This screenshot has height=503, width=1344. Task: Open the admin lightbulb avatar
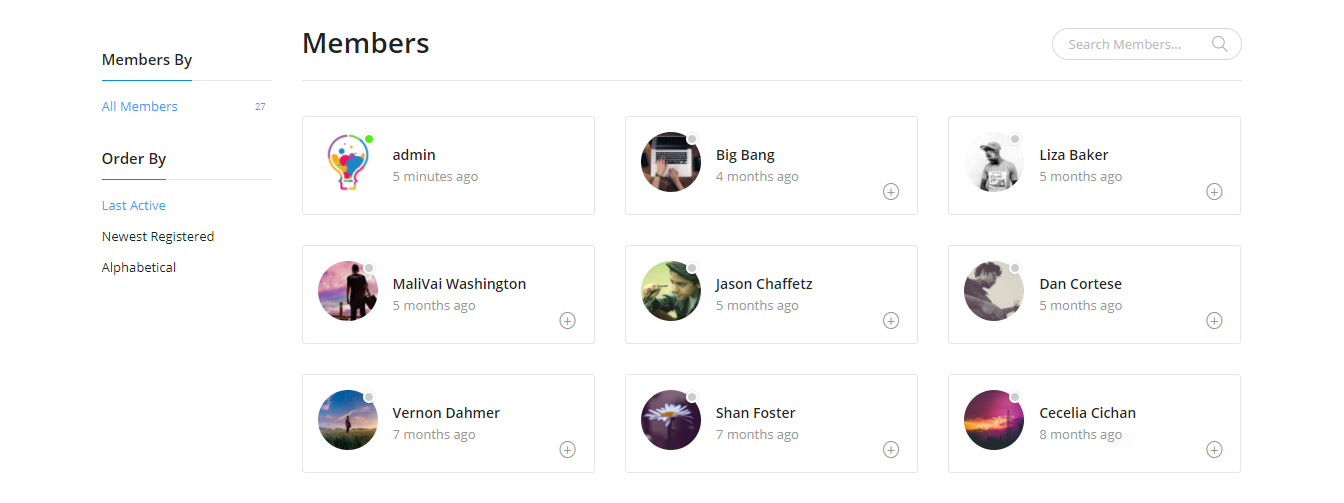[x=348, y=162]
